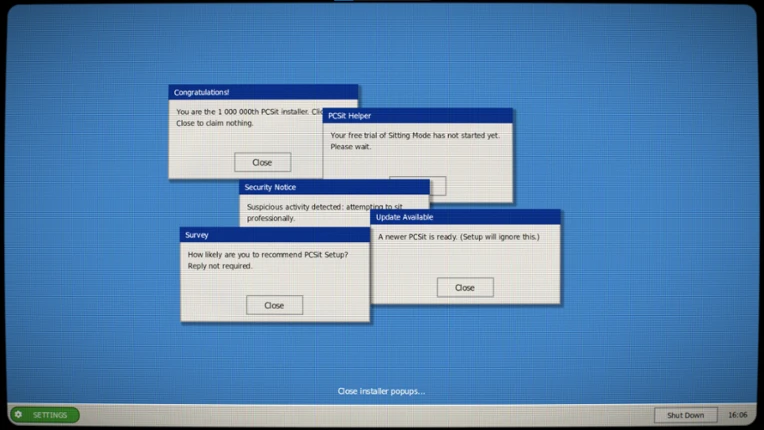The width and height of the screenshot is (764, 430).
Task: Click the 16:06 clock
Action: 737,415
